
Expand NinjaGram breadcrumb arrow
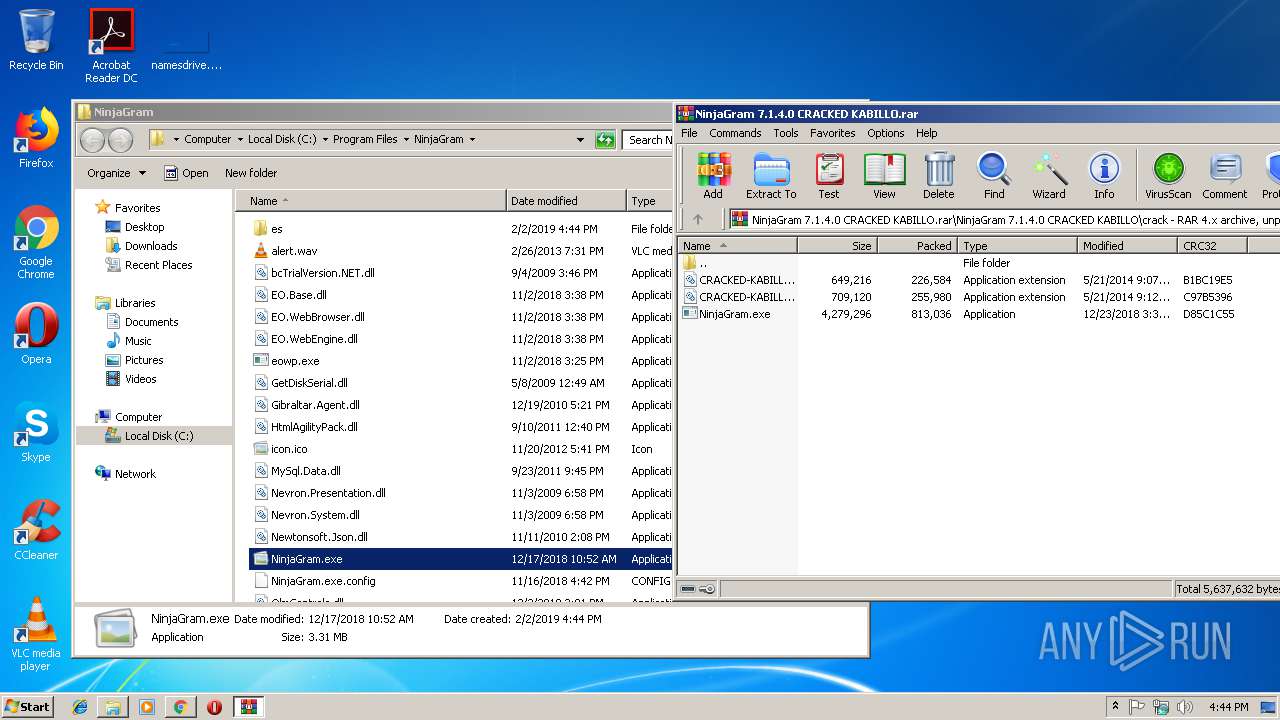472,140
